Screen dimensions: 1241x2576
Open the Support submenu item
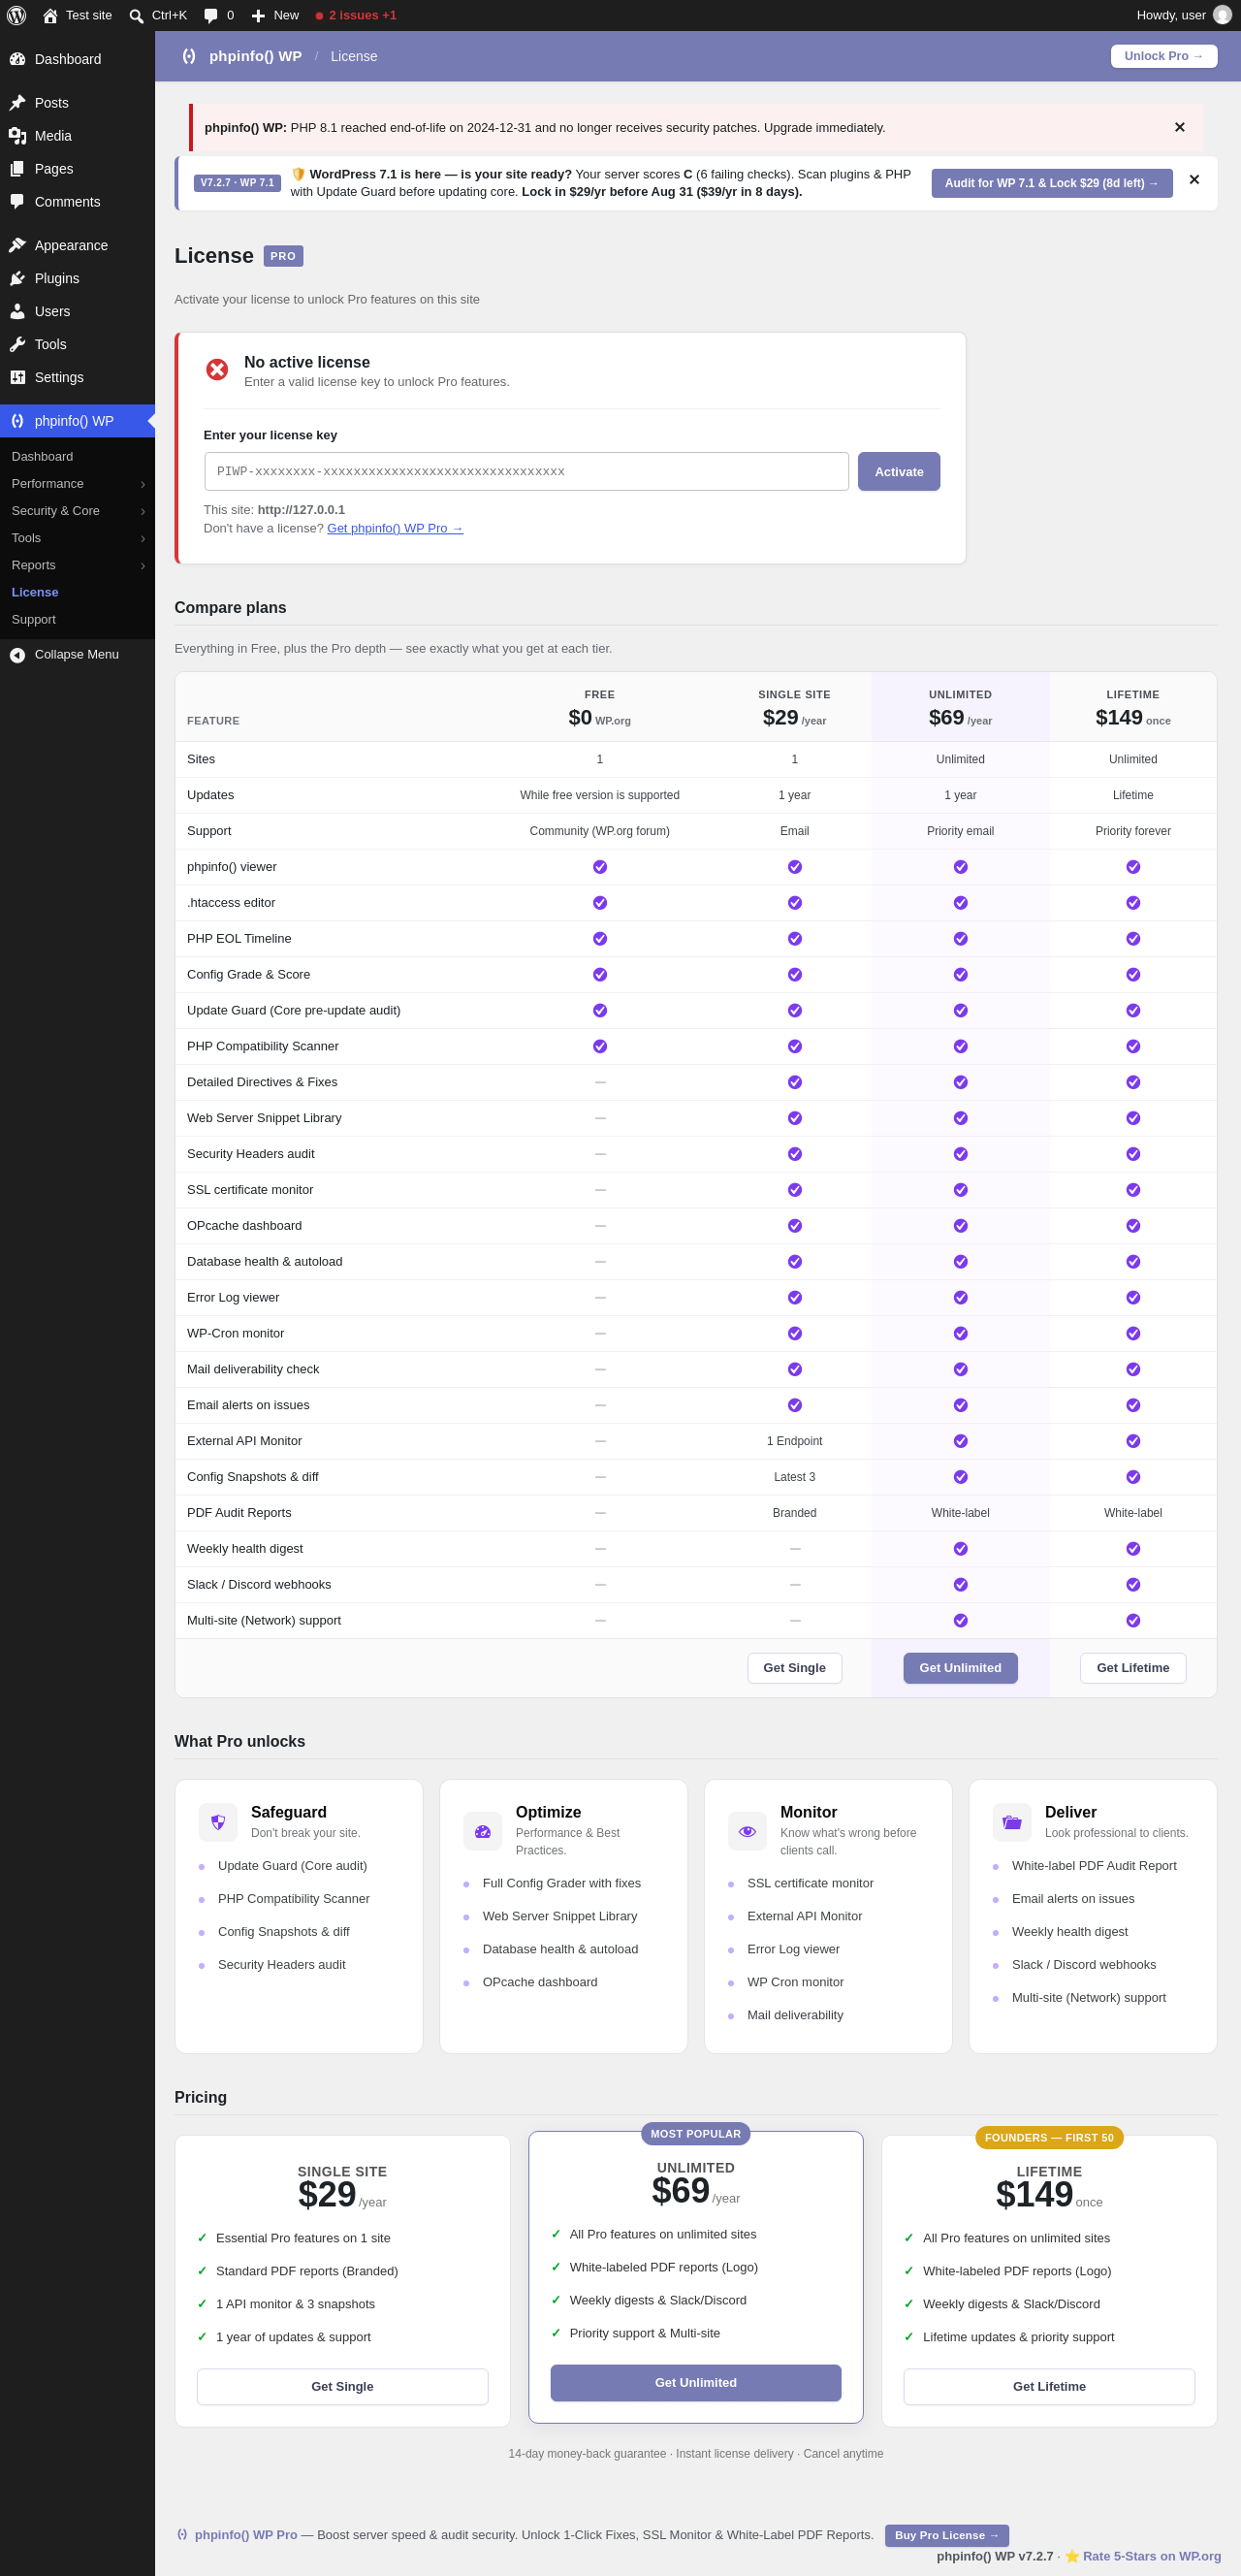tap(34, 619)
